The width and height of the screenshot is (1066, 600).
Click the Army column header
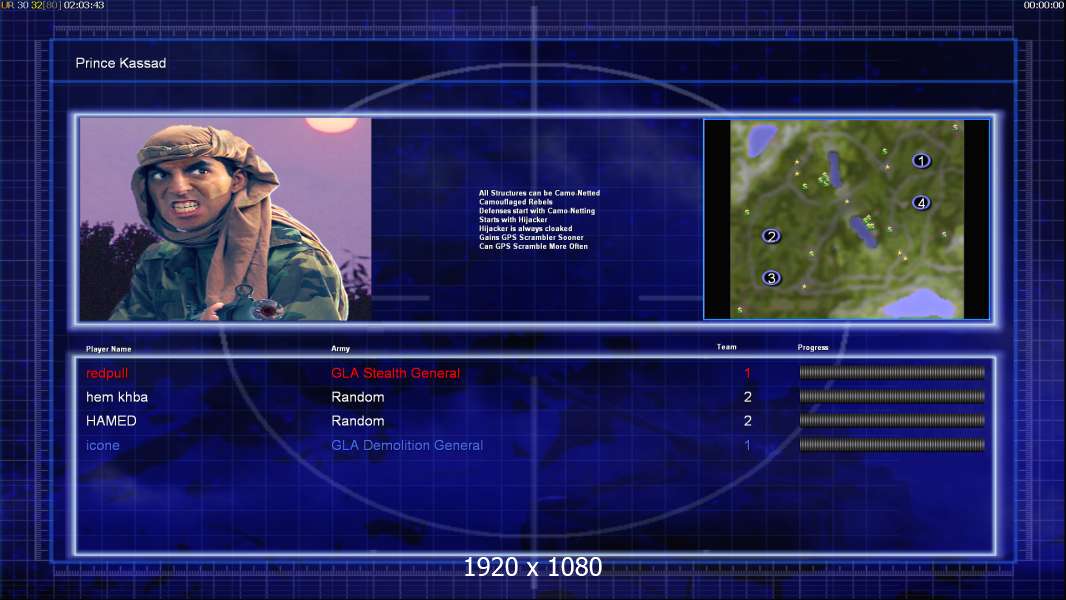(341, 349)
